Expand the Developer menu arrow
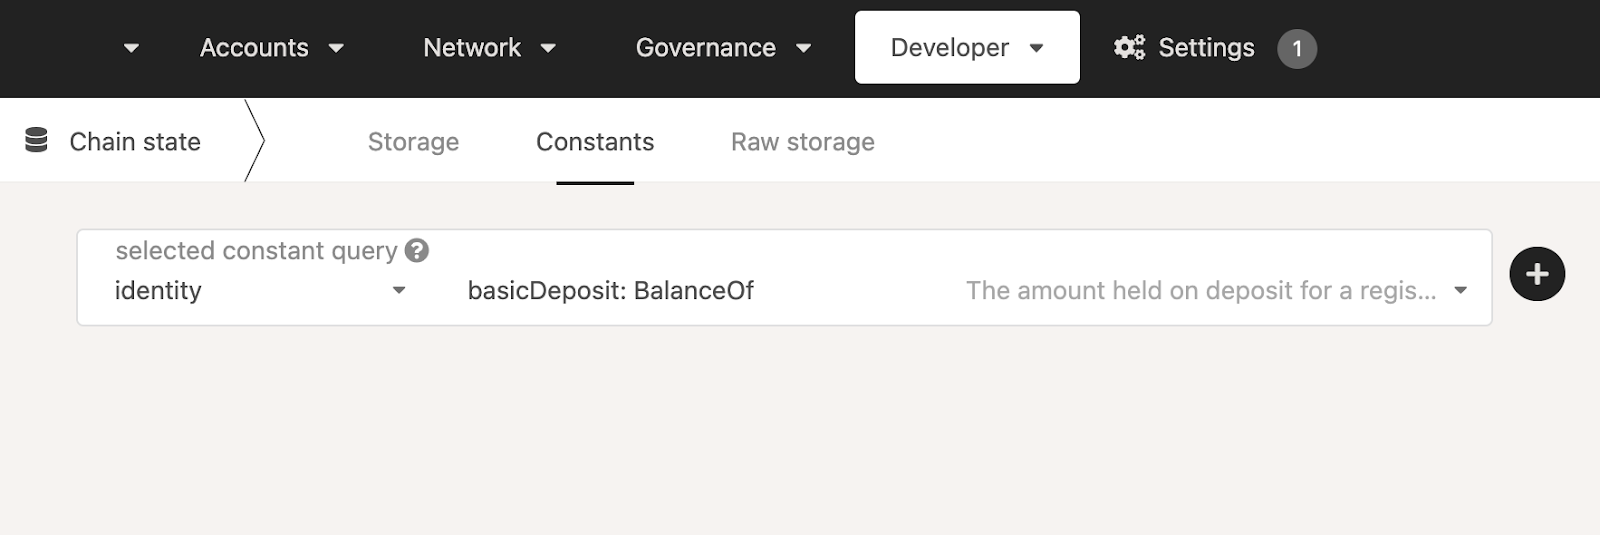Viewport: 1600px width, 535px height. [1036, 48]
